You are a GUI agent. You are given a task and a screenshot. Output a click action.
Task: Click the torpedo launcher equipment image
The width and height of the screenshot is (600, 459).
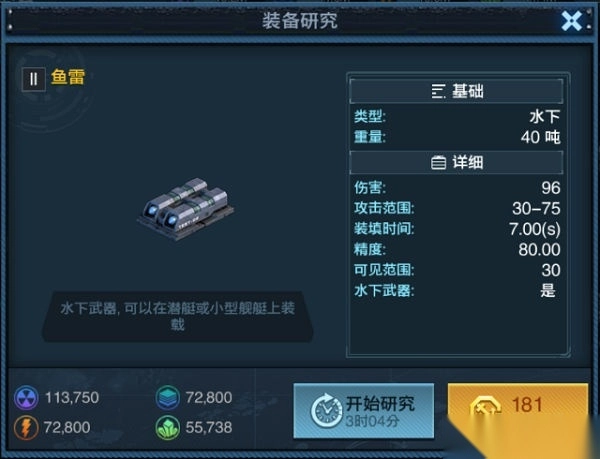point(186,209)
